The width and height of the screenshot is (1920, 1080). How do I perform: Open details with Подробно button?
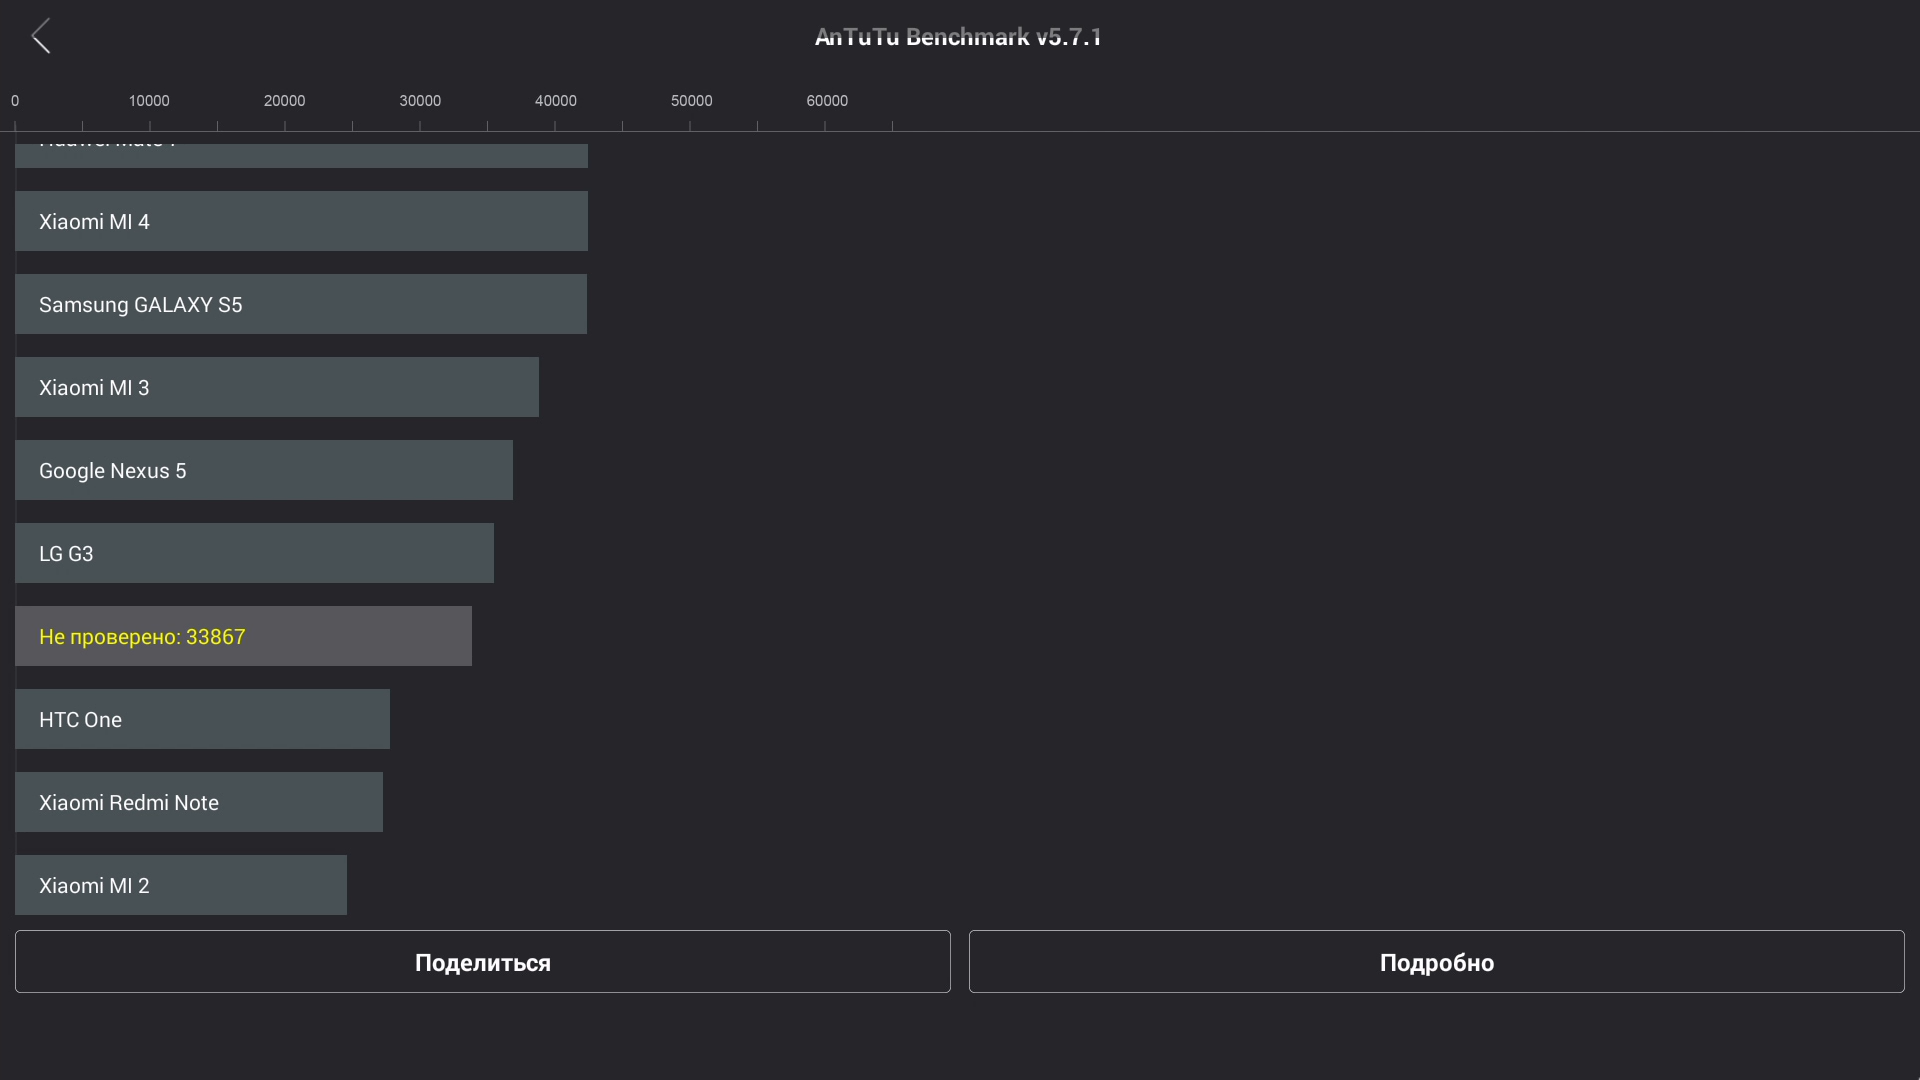point(1436,962)
